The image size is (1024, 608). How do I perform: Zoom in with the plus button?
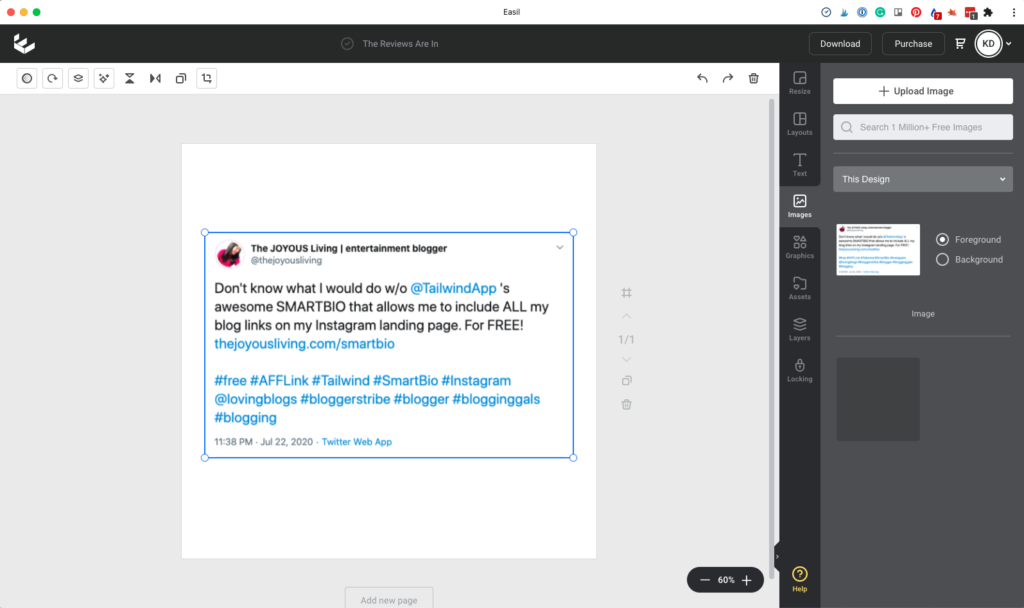[x=746, y=580]
